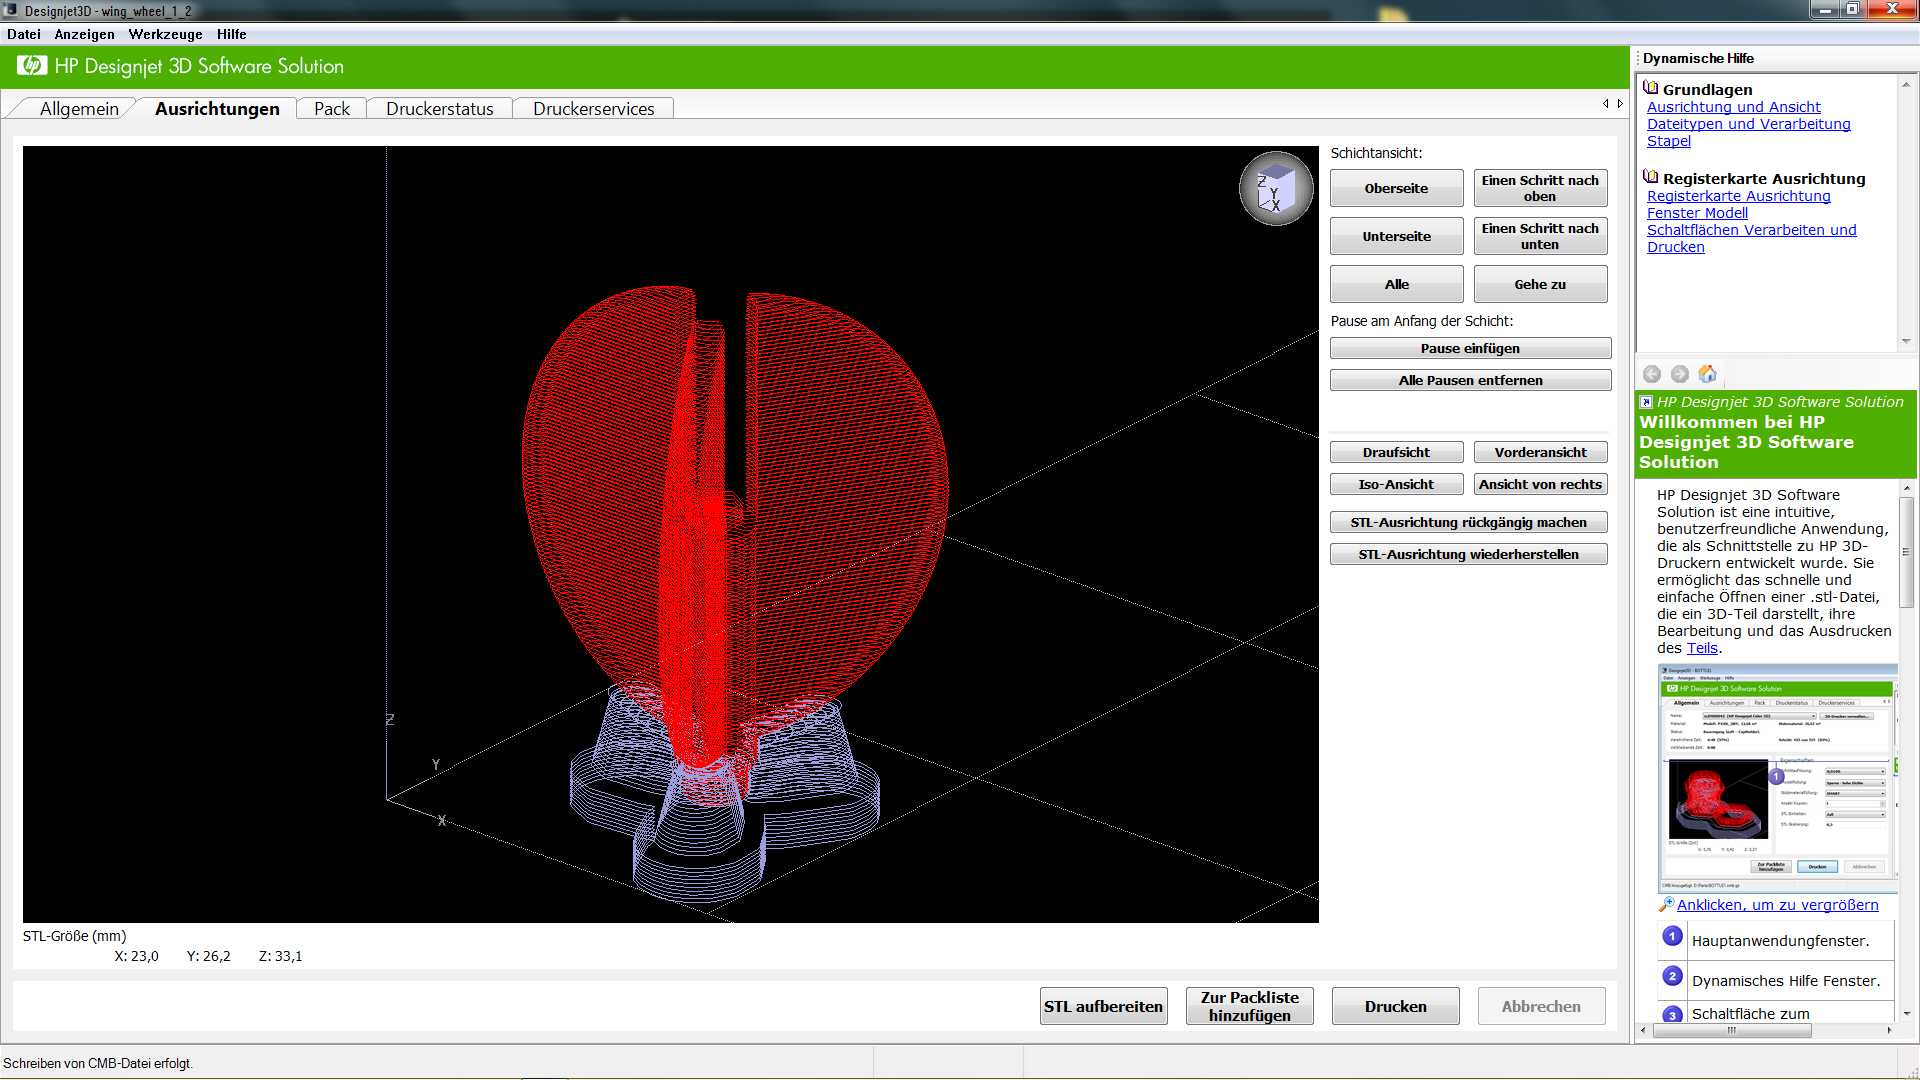Click numbered marker 1 Hauptanwendungsfenster
The width and height of the screenshot is (1920, 1080).
1672,936
